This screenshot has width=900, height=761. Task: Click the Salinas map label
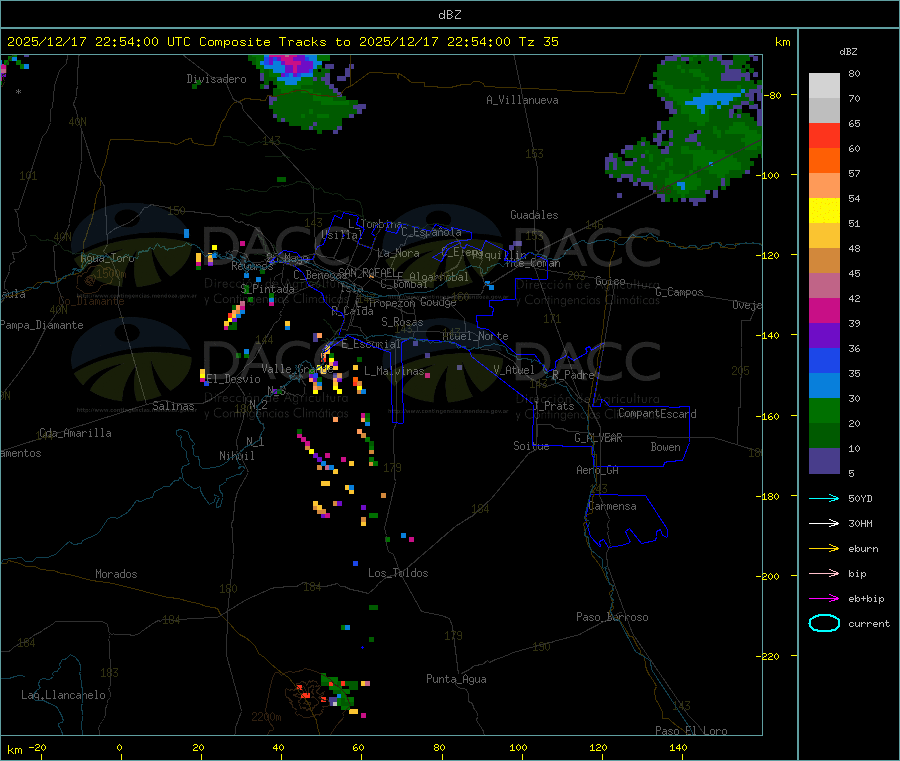coord(173,406)
